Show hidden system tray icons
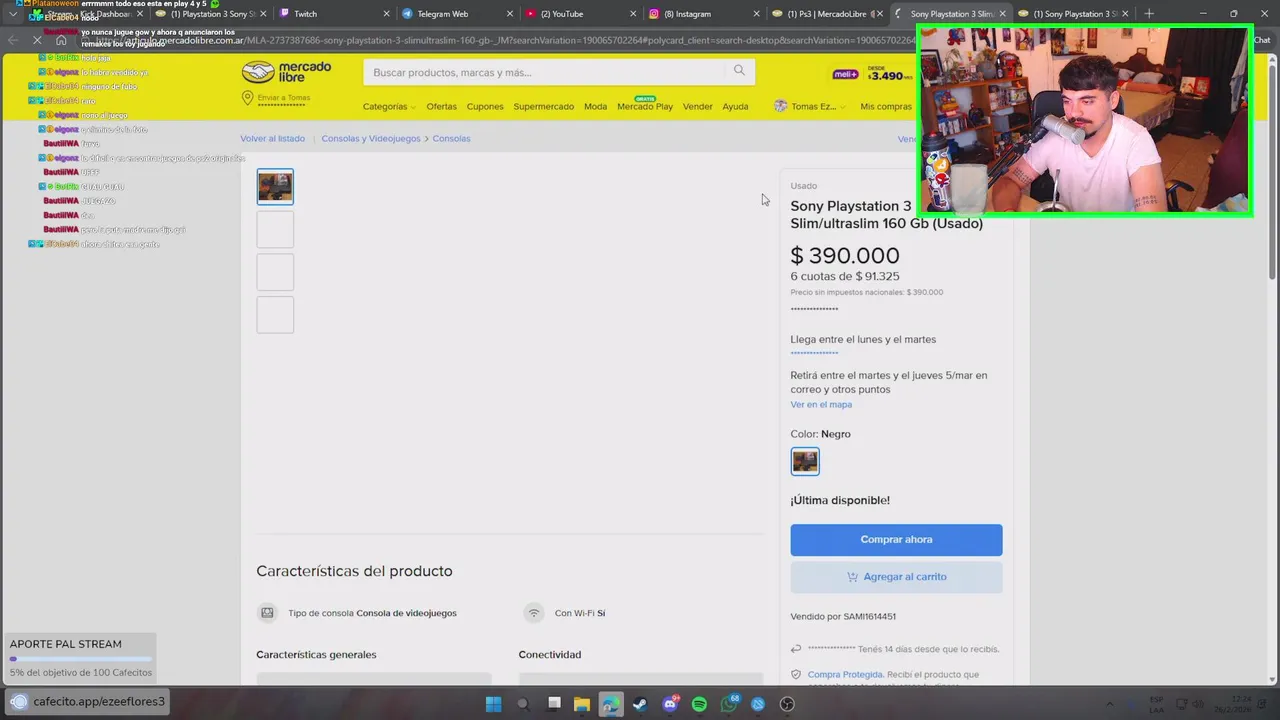 click(1110, 704)
